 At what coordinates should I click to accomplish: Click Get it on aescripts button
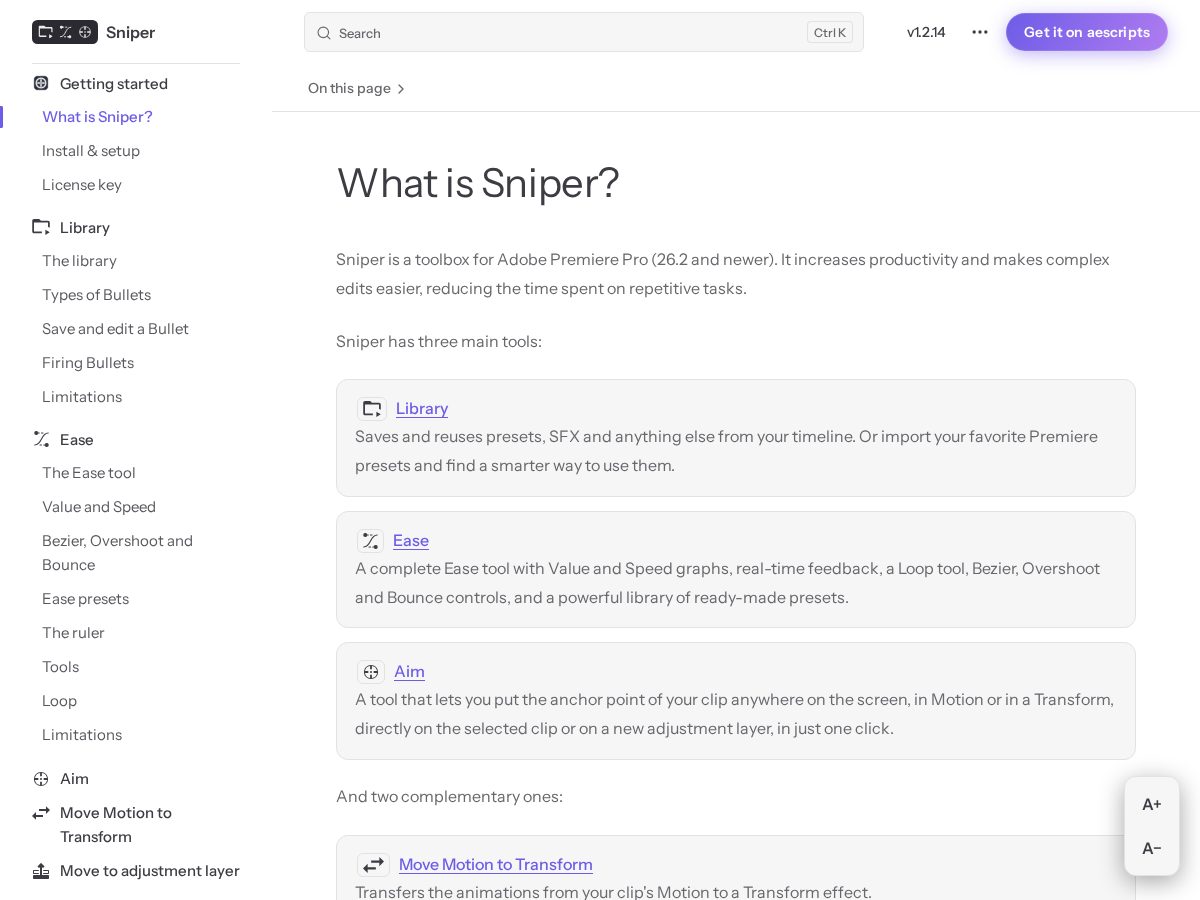[x=1087, y=32]
